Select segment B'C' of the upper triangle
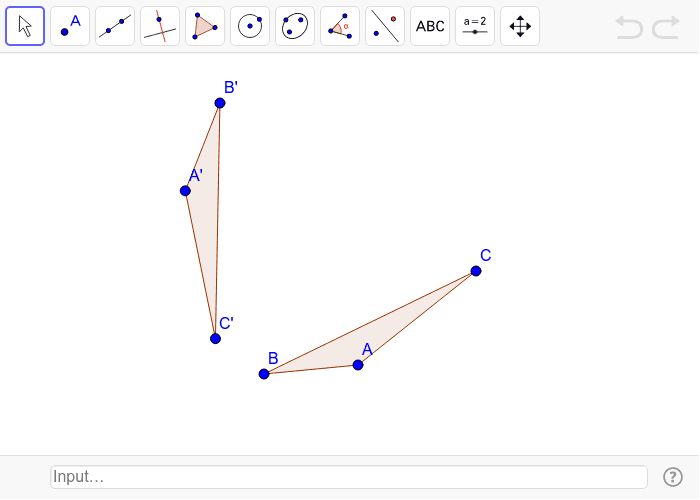Image resolution: width=700 pixels, height=500 pixels. 217,221
